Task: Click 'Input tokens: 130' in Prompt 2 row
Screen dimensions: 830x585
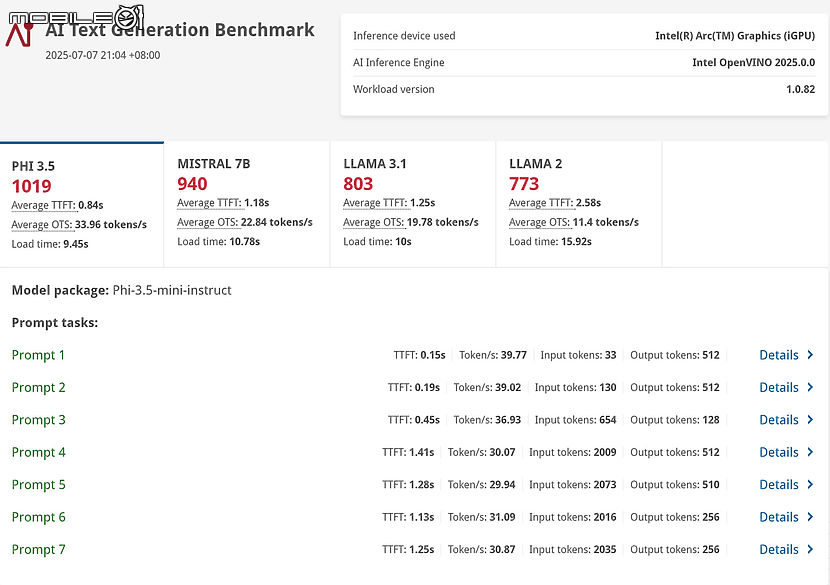Action: (x=575, y=388)
